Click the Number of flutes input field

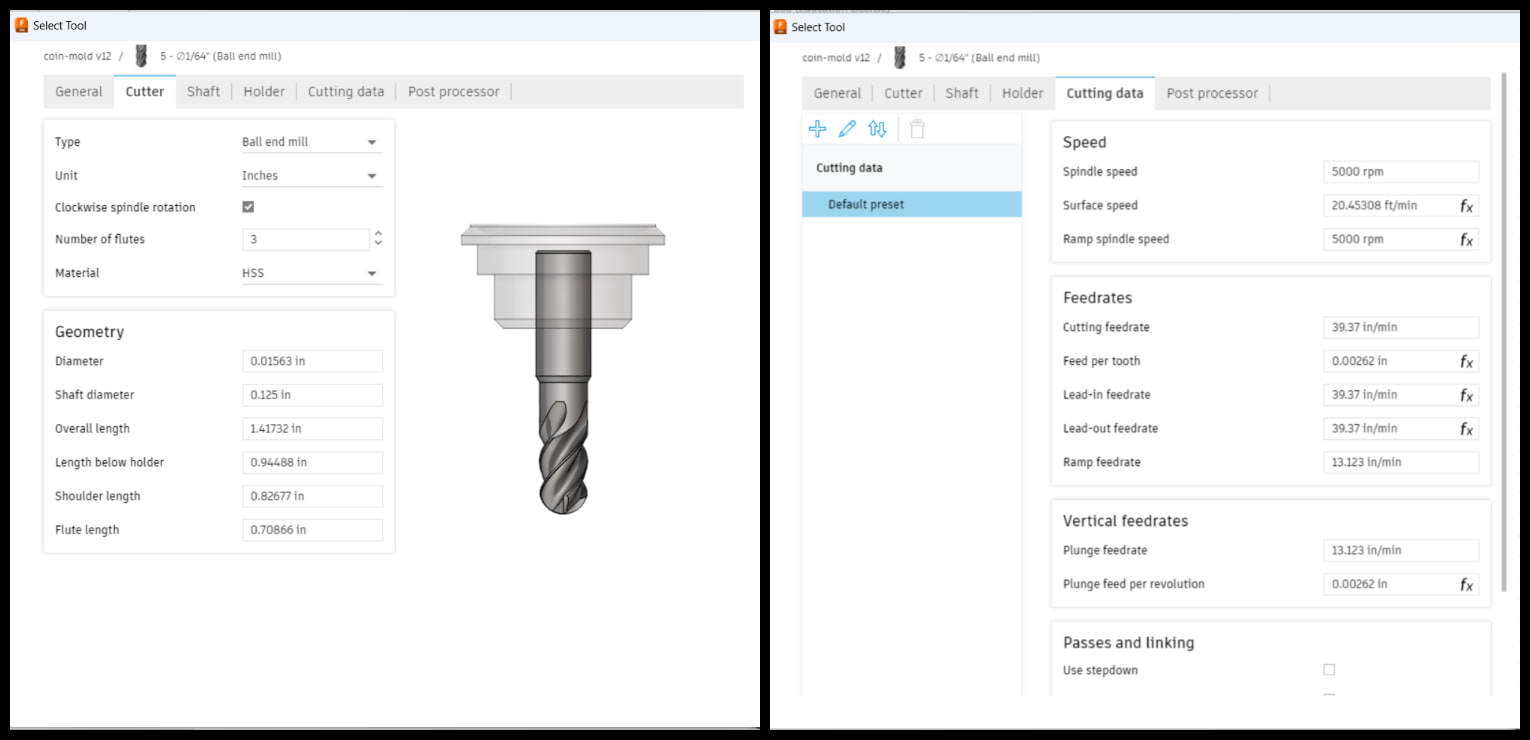click(306, 240)
